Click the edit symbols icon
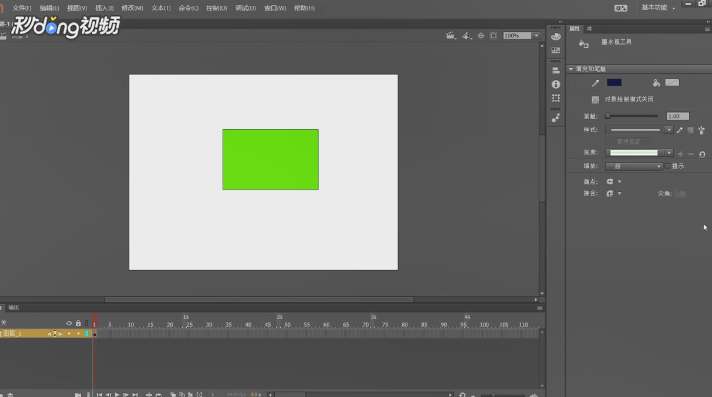Screen dimensions: 712x397 466,35
